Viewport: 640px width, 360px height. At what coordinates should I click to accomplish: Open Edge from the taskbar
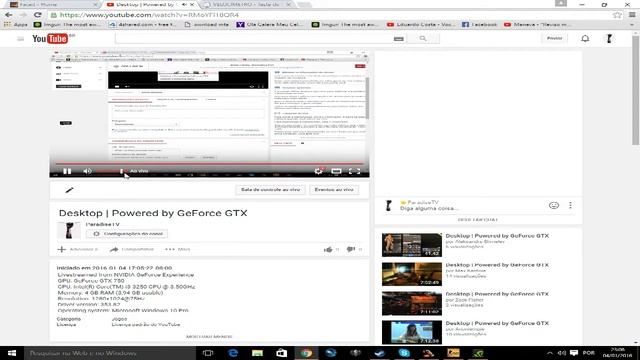click(x=233, y=353)
